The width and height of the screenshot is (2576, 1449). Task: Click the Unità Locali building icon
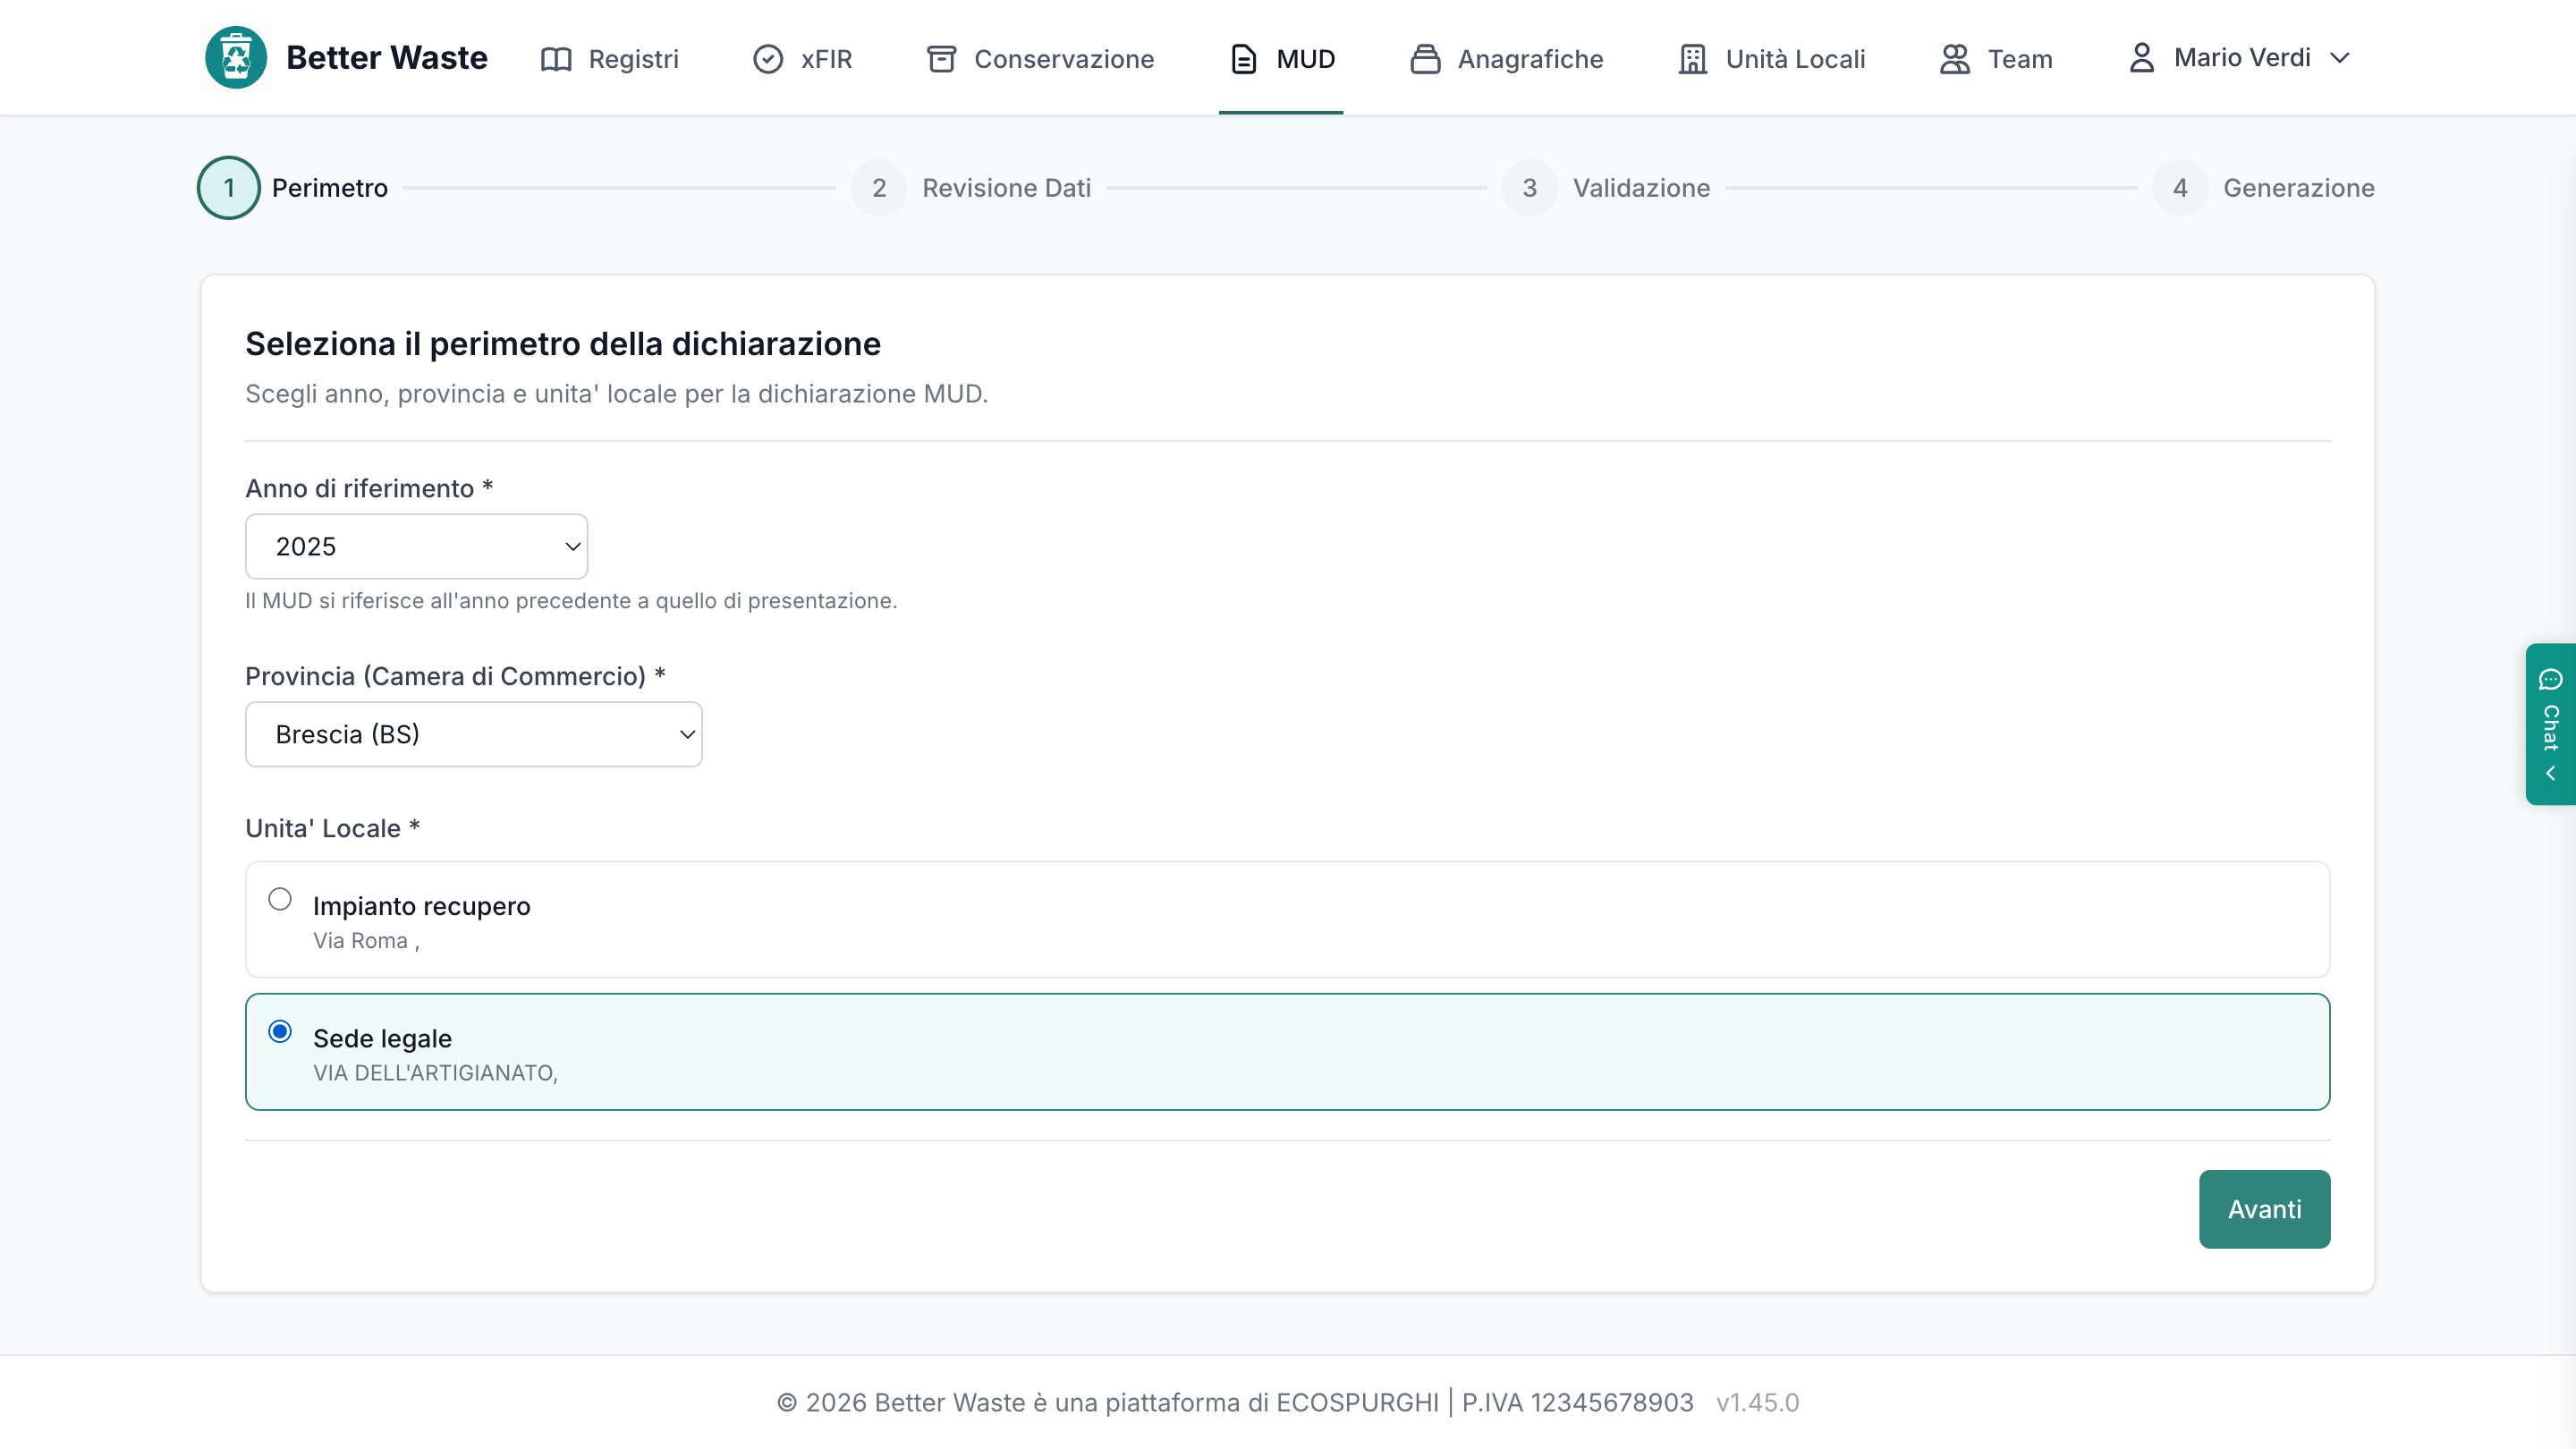point(1692,59)
